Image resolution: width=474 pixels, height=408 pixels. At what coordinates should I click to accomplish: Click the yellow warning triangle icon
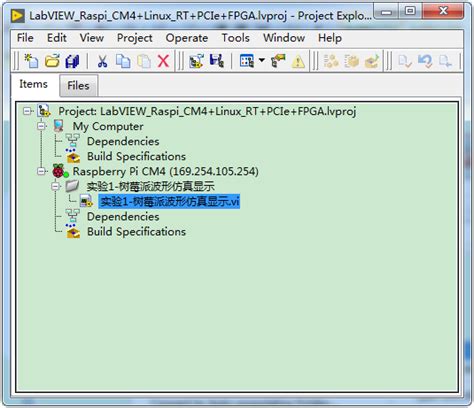click(298, 62)
